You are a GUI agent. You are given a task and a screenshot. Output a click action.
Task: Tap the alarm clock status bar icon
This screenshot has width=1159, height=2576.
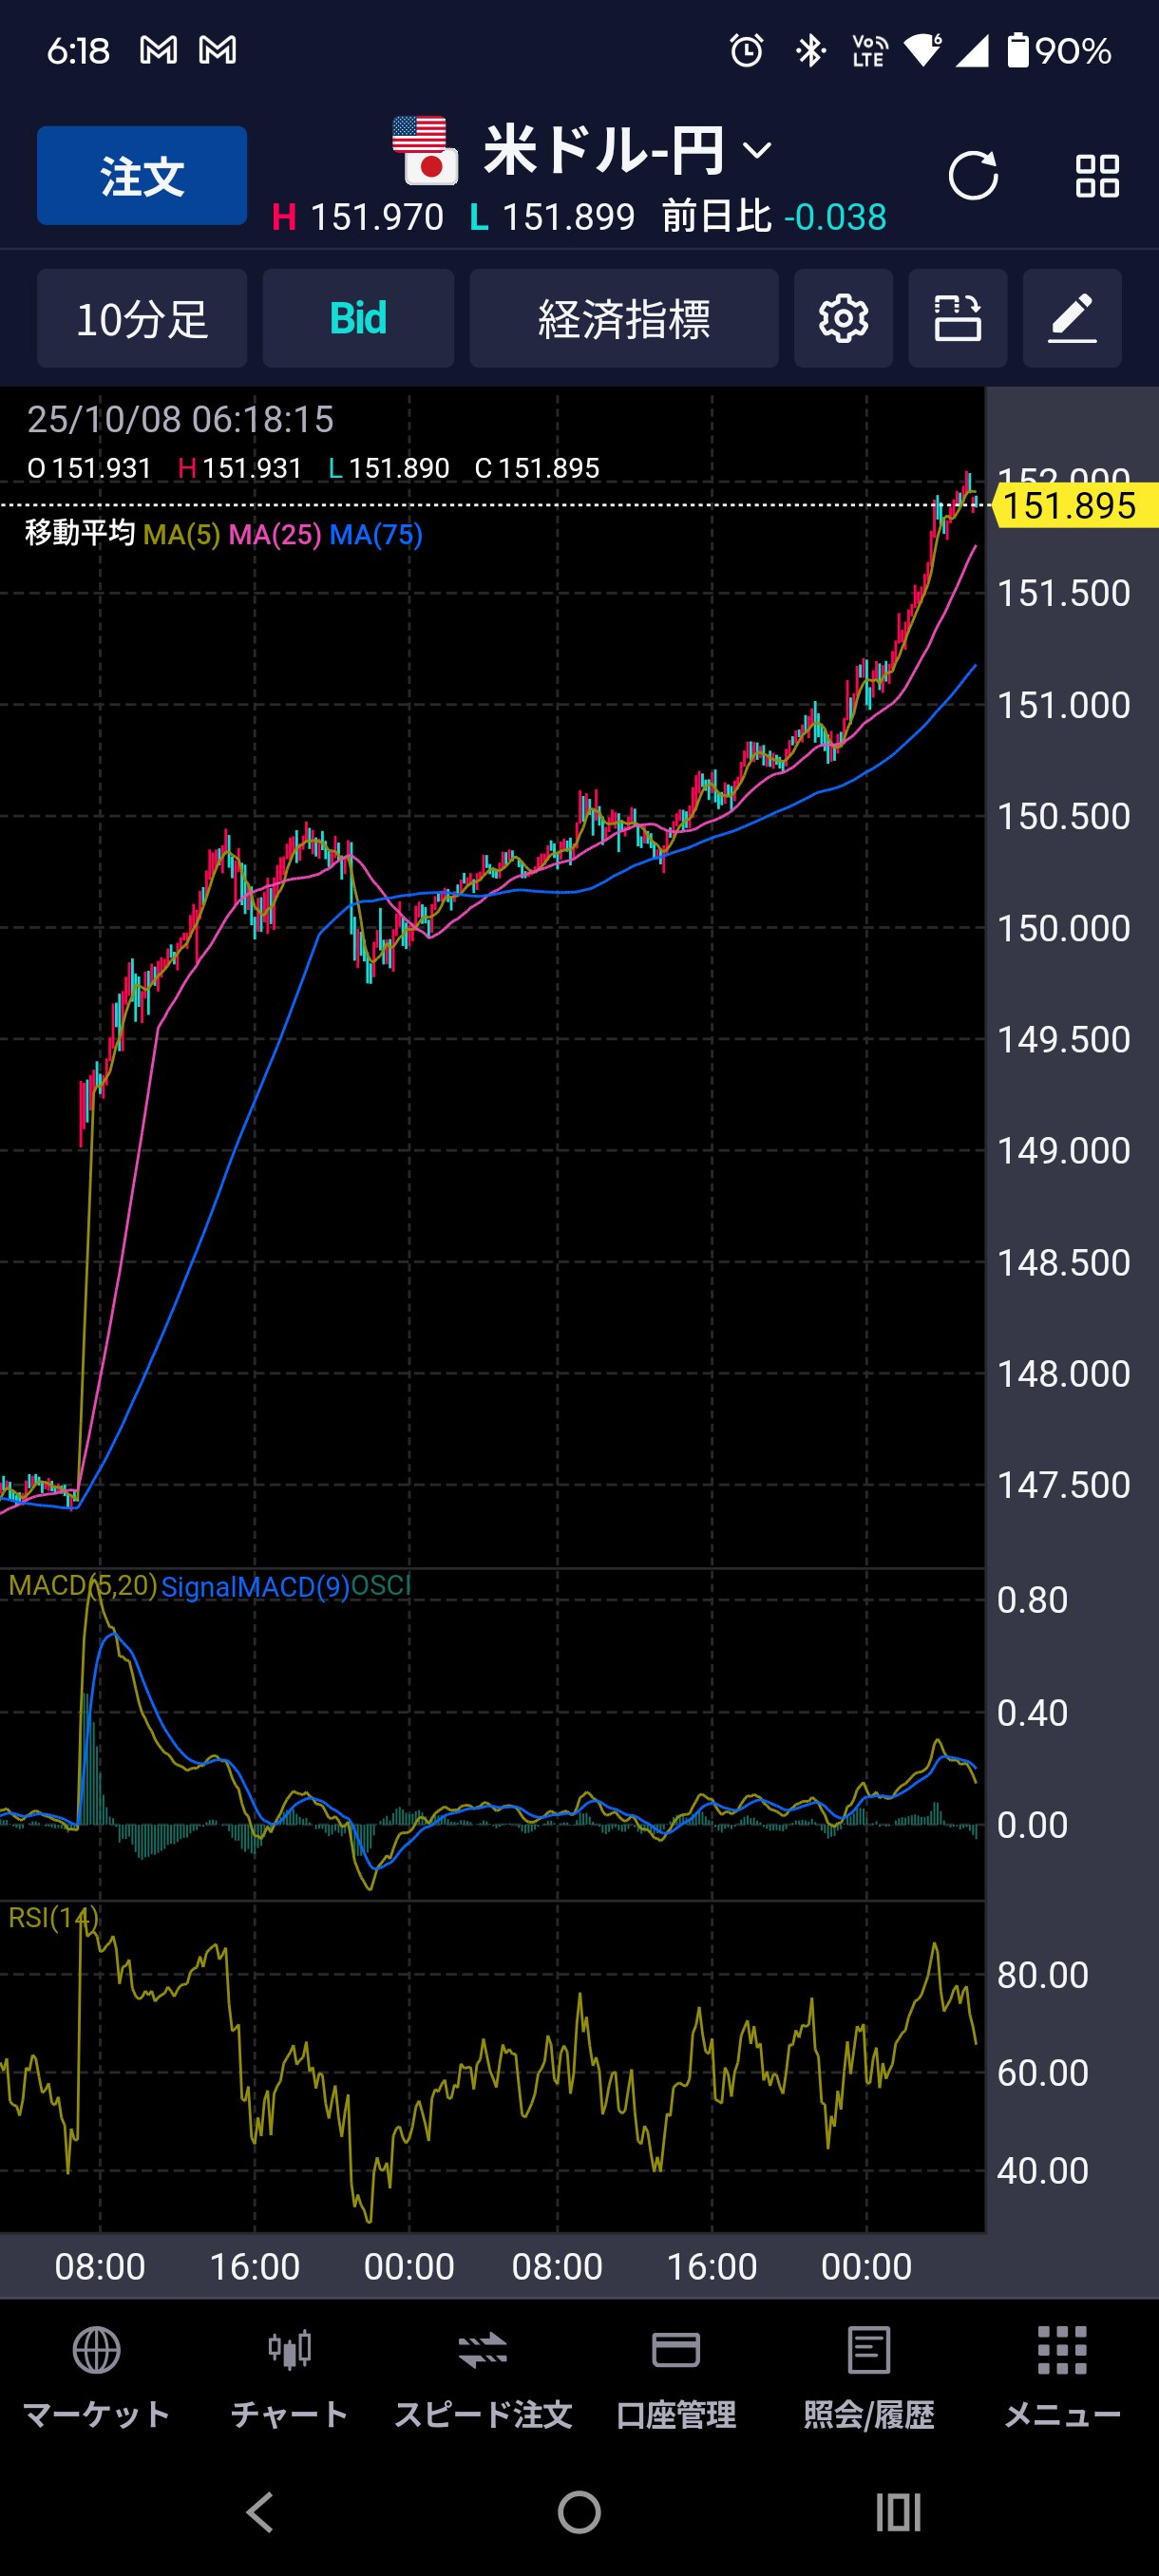746,50
